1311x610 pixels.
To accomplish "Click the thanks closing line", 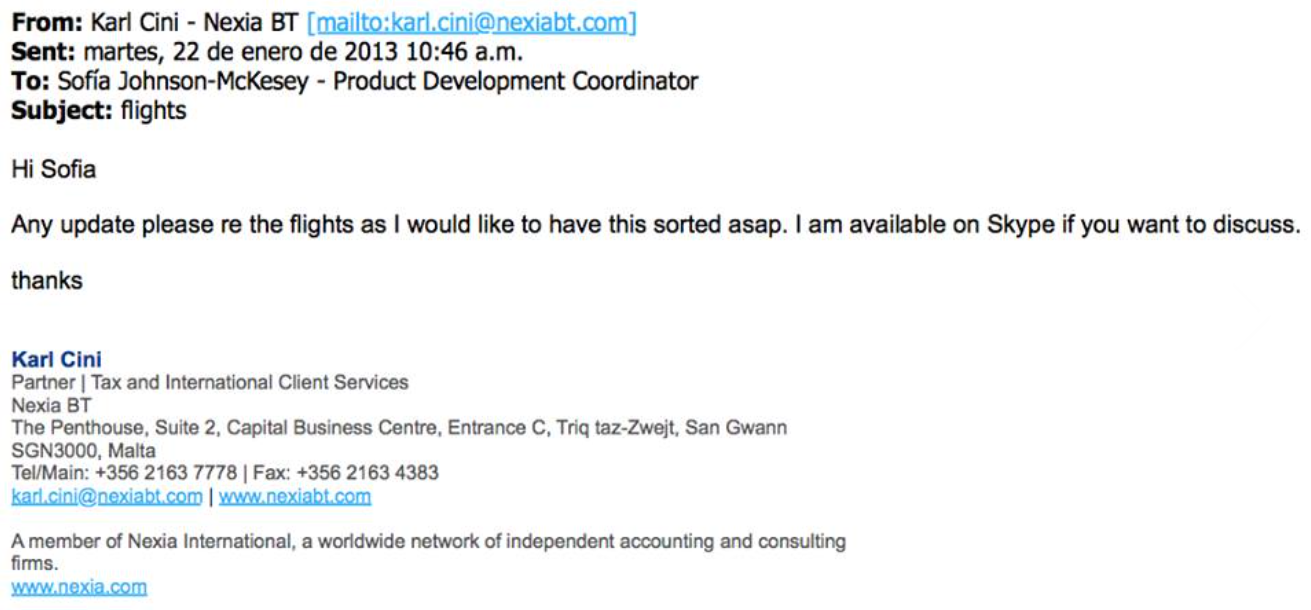I will [47, 281].
